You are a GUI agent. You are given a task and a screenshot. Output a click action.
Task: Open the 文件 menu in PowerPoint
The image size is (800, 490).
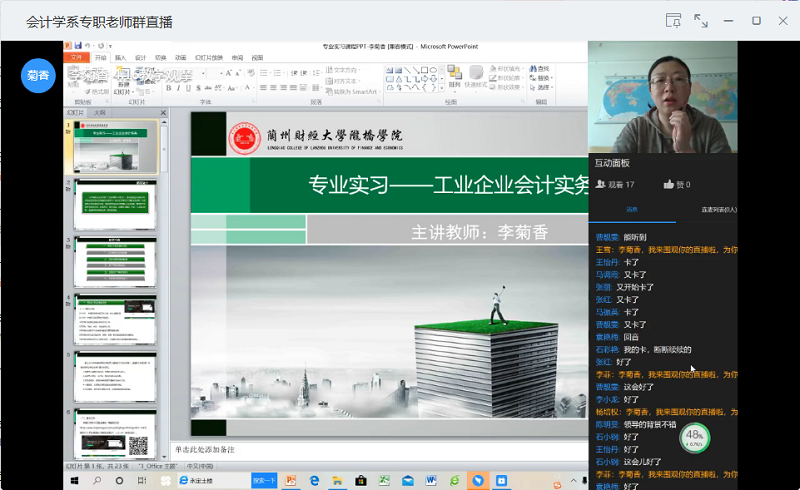(75, 57)
